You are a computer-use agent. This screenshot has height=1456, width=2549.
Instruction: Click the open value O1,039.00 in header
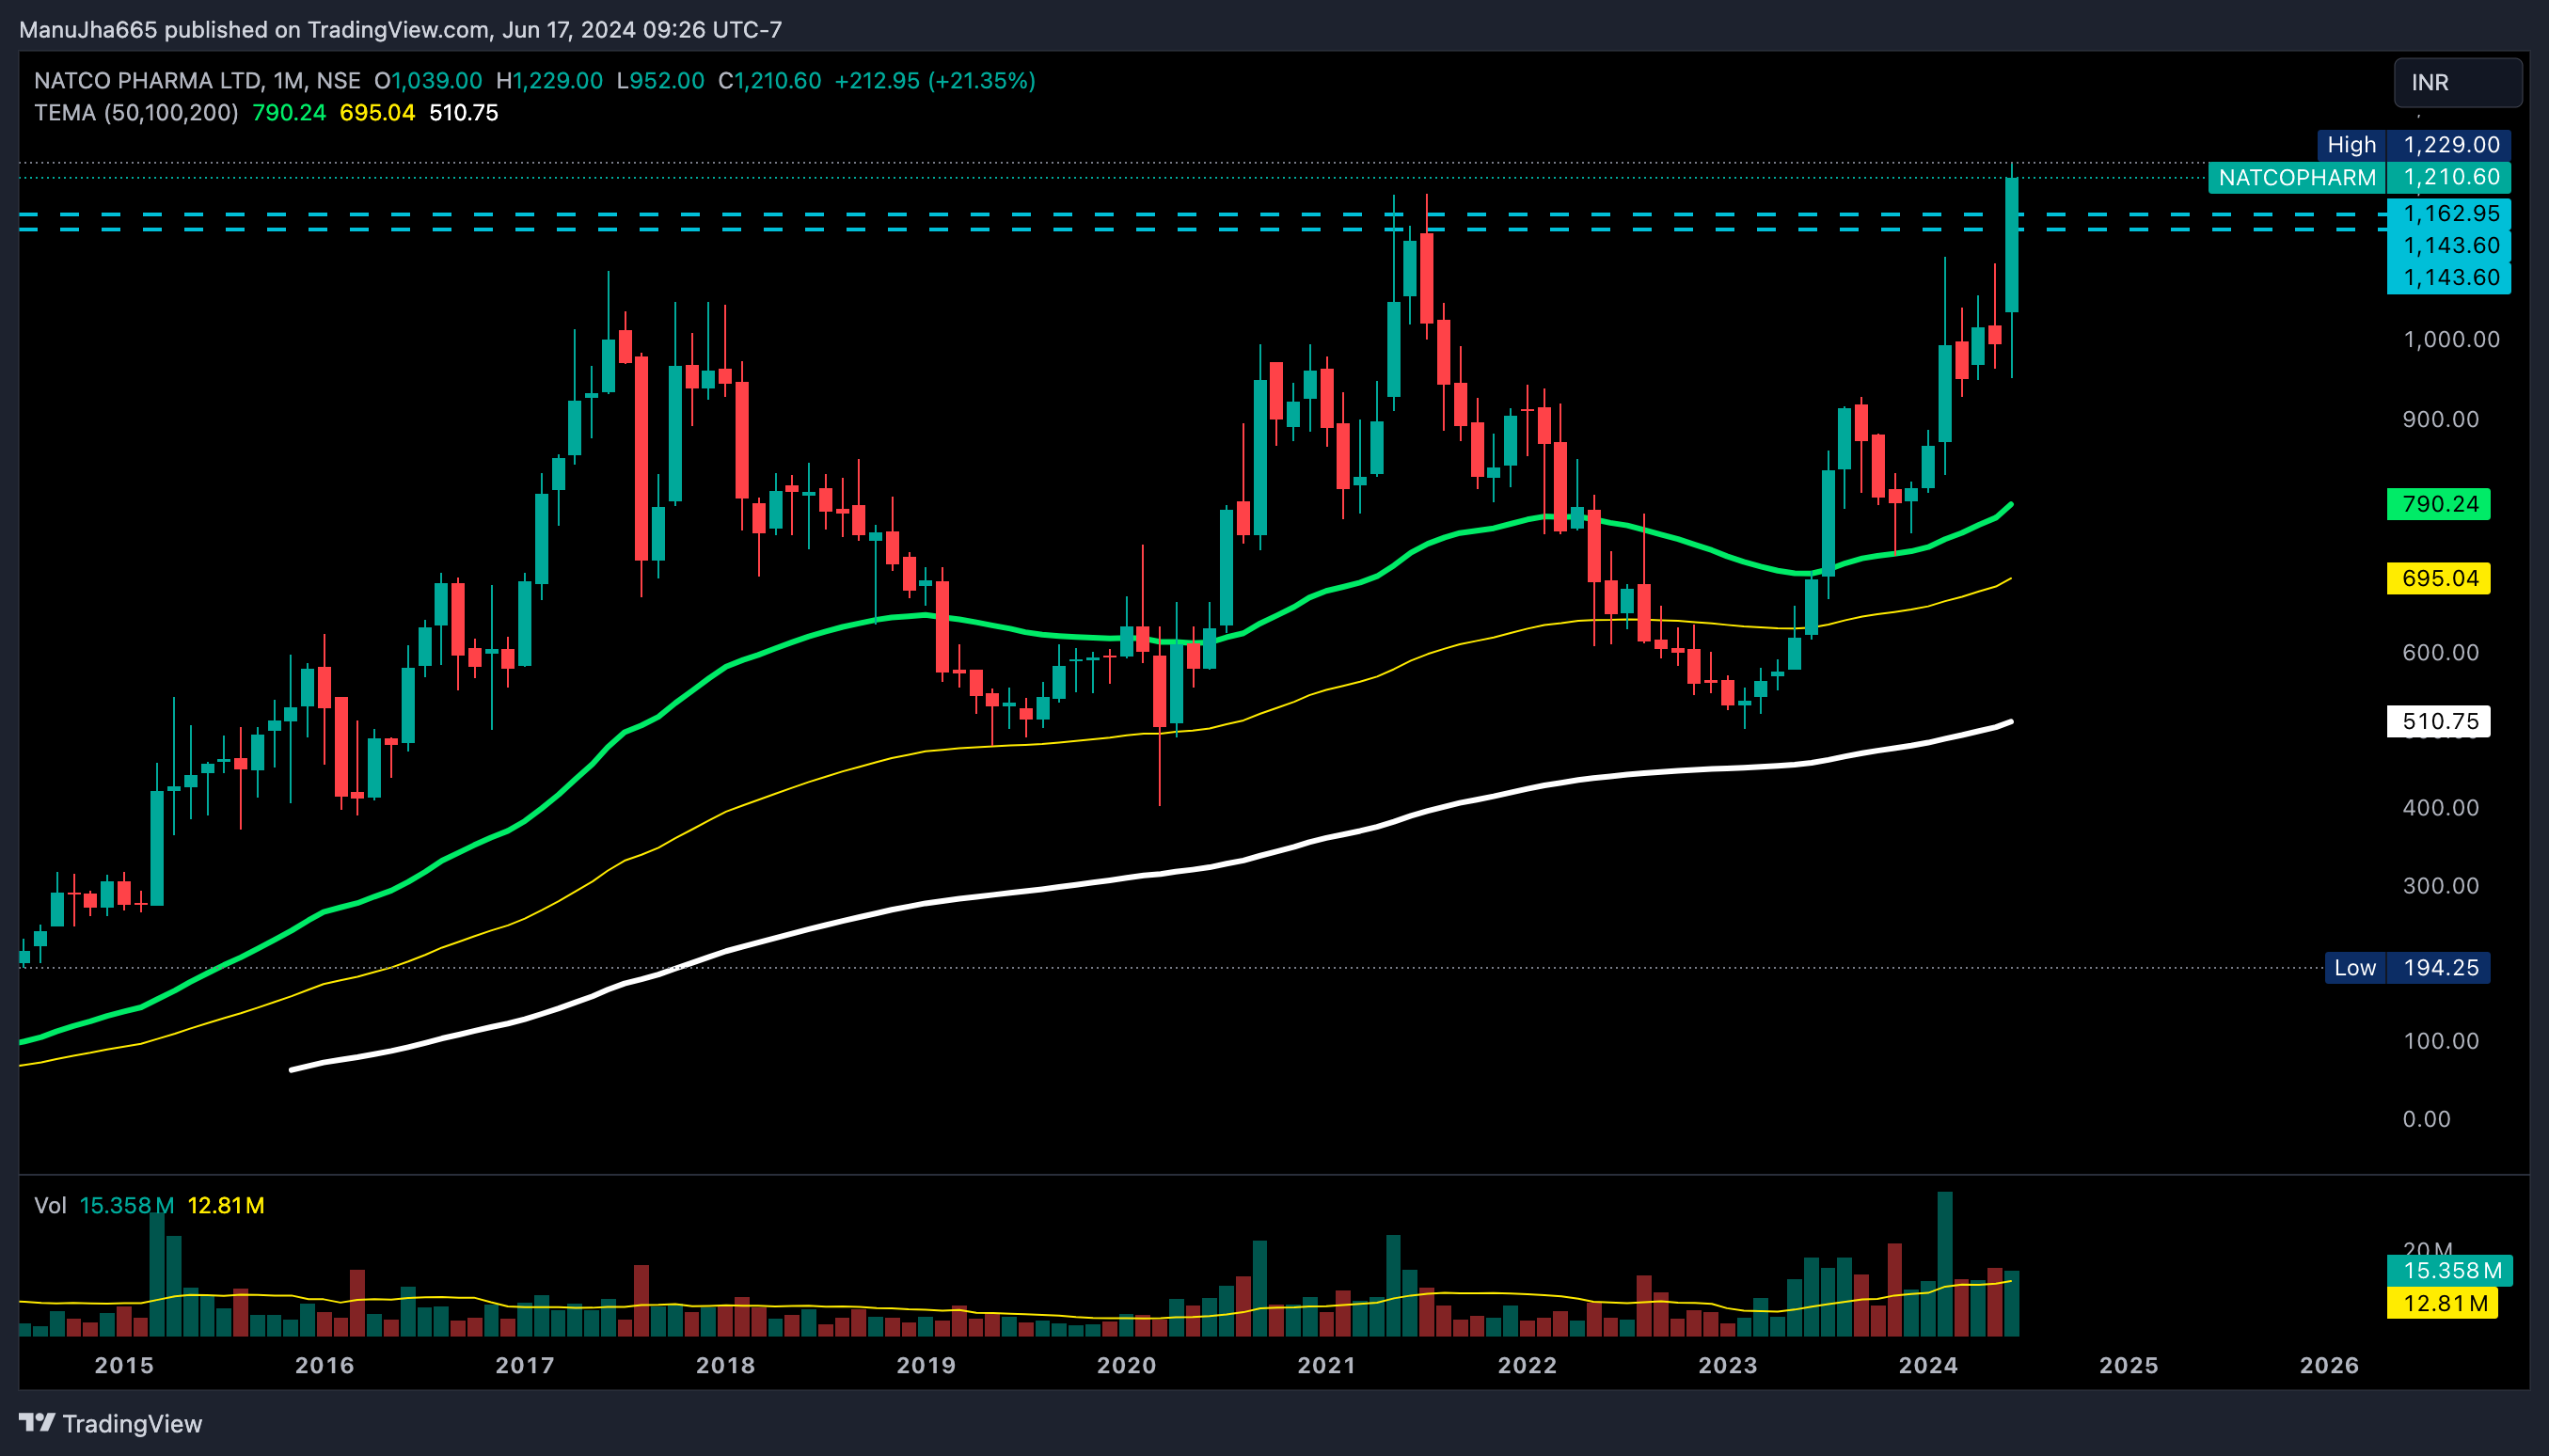pos(428,81)
